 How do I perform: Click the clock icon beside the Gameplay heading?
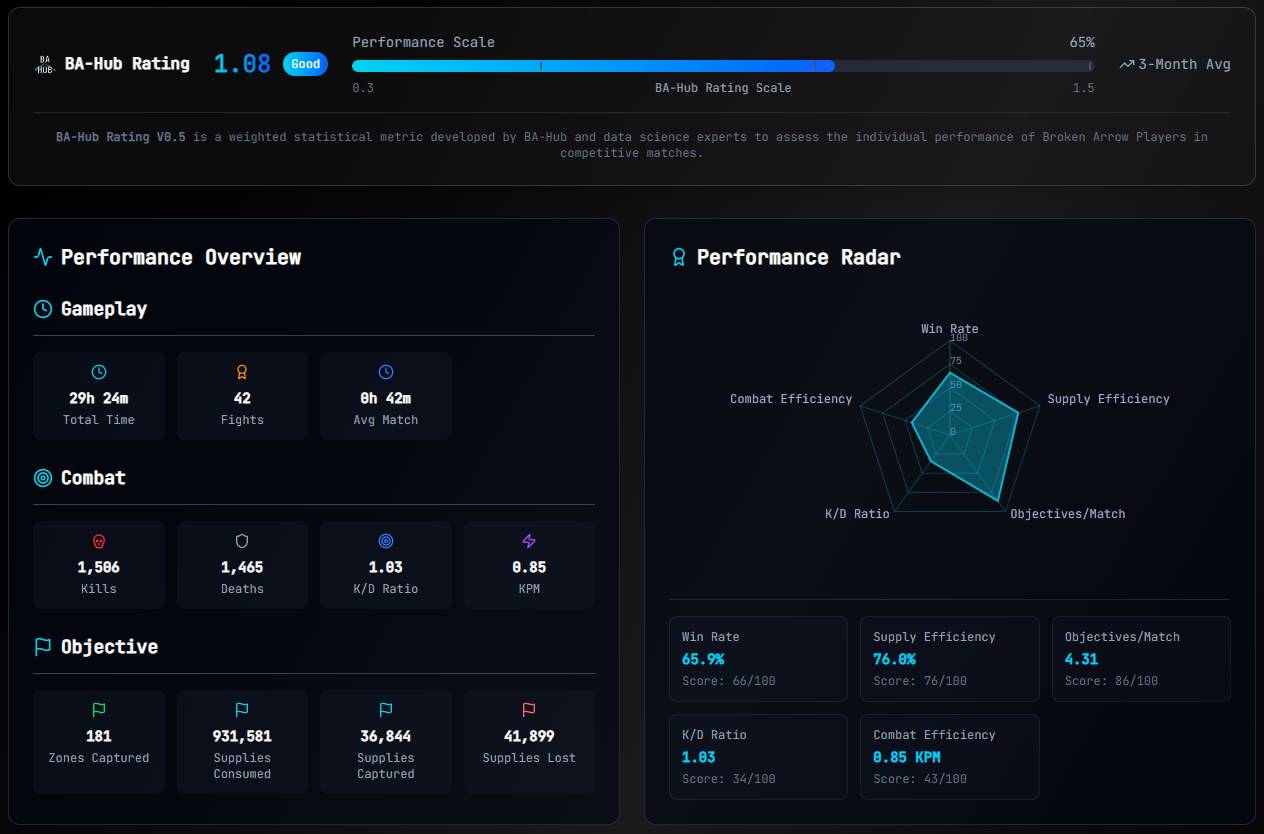click(43, 309)
